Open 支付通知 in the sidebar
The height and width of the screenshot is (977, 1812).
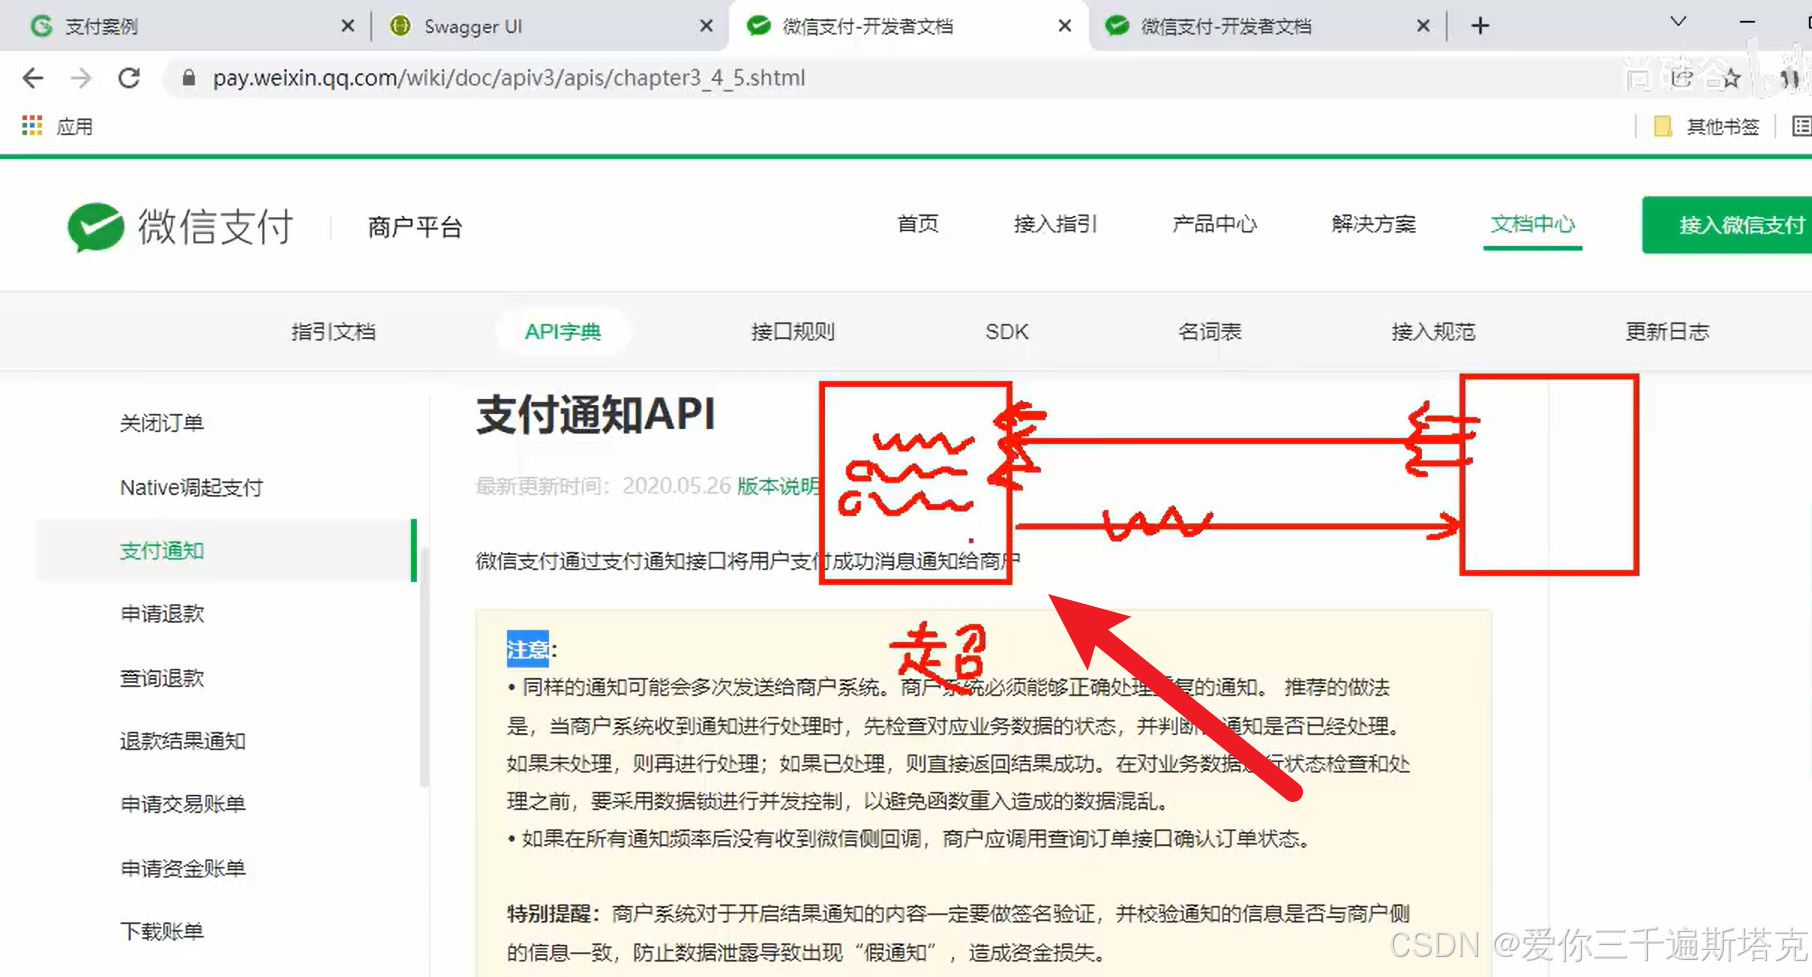click(x=227, y=551)
